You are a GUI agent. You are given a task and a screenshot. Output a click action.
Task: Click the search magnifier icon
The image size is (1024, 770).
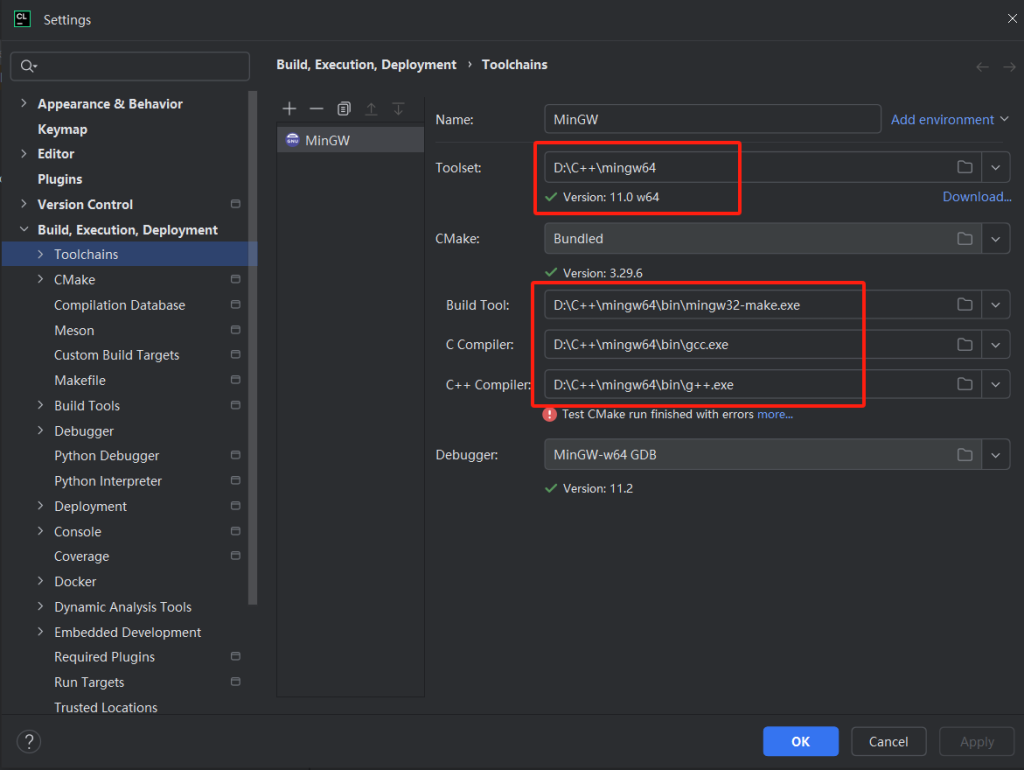point(28,66)
